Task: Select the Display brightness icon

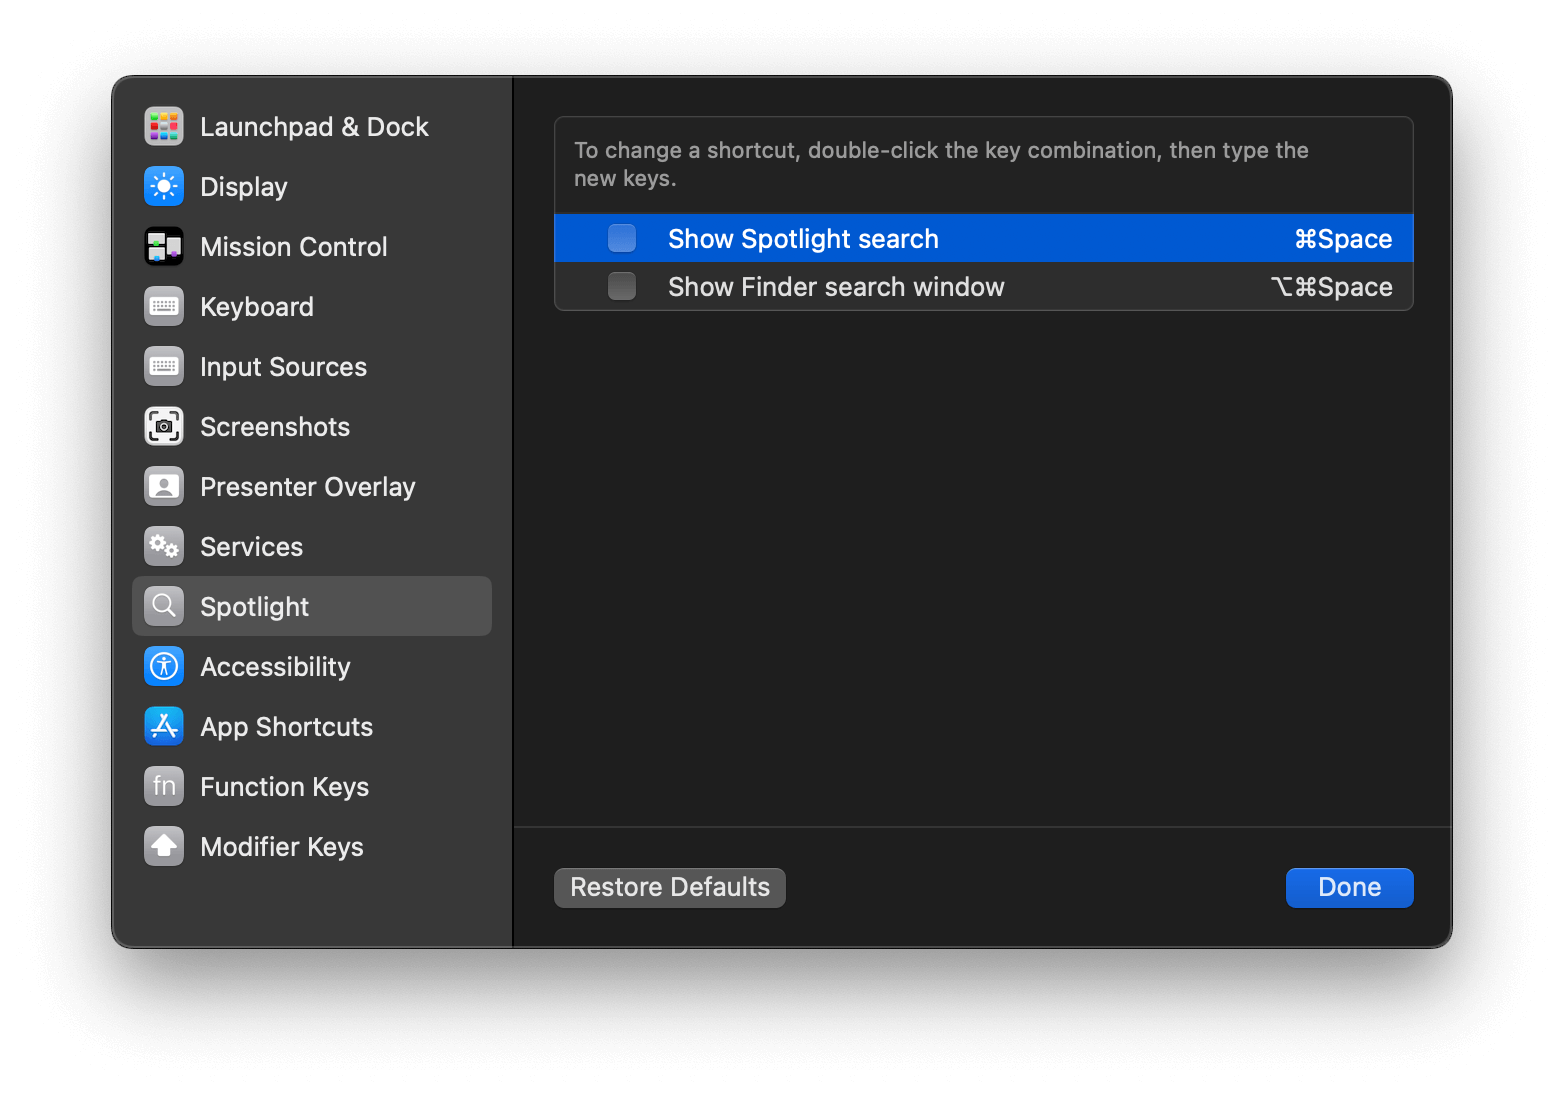Action: tap(164, 186)
